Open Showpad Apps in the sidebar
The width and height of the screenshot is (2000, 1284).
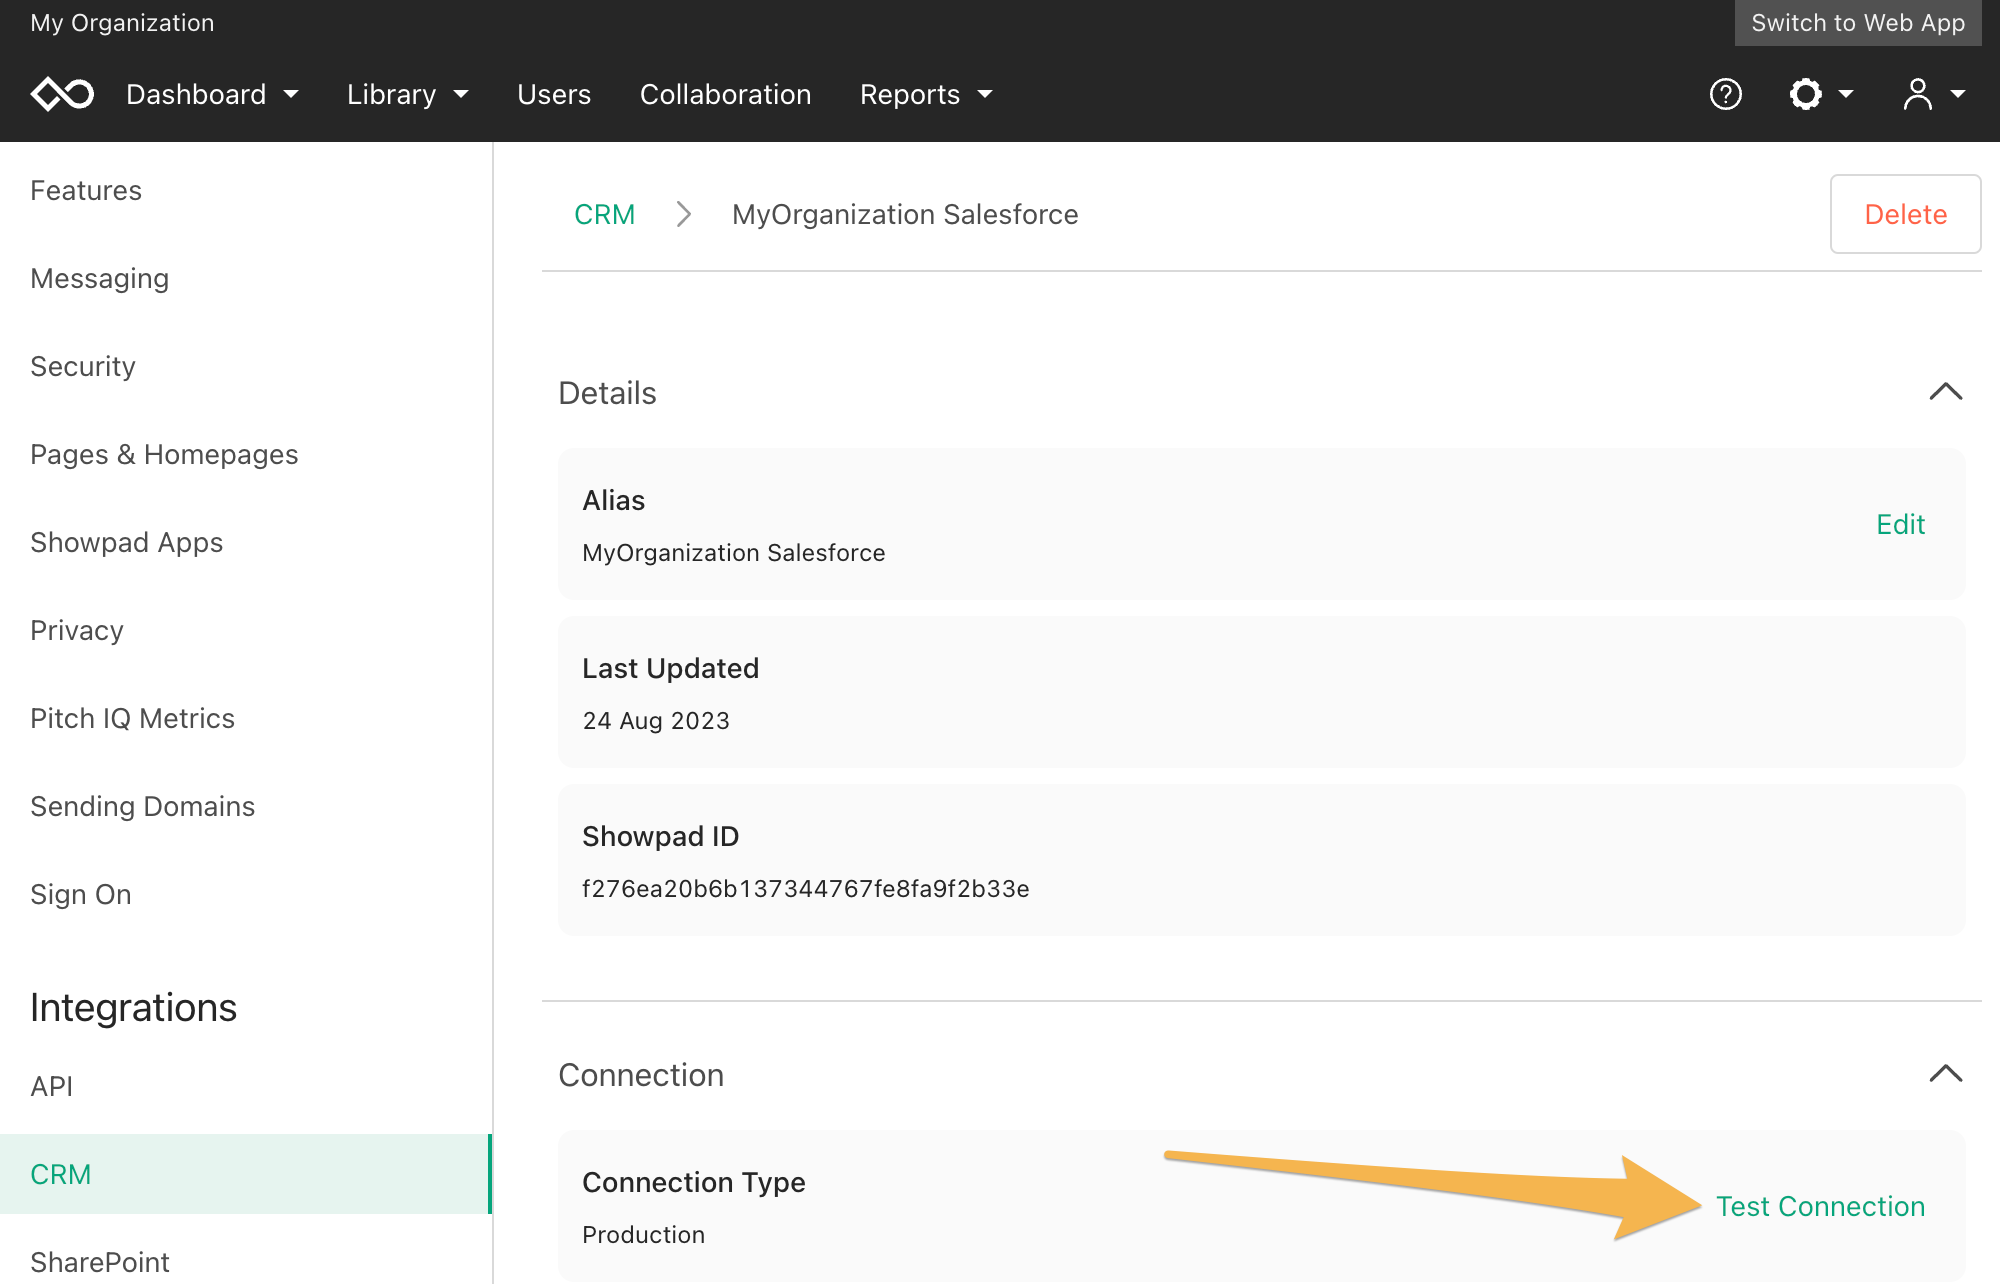[127, 542]
